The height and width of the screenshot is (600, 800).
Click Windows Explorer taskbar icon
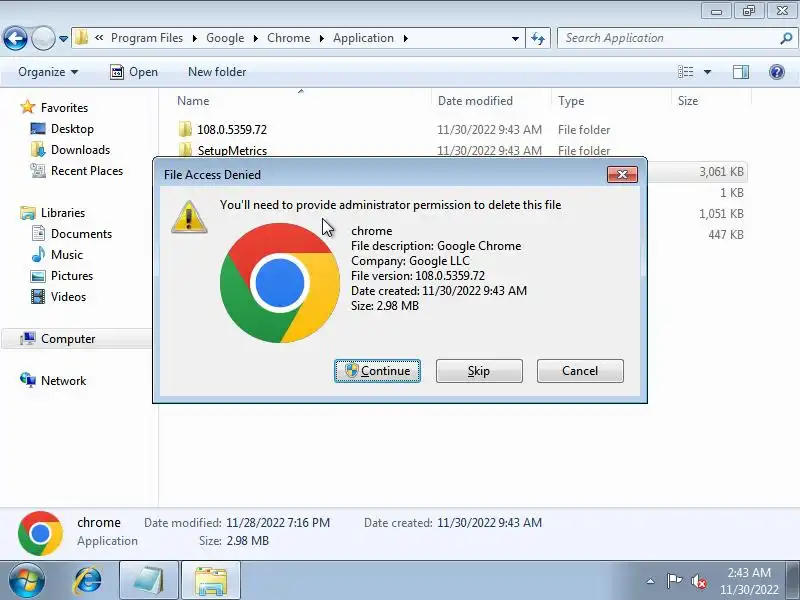click(x=211, y=581)
